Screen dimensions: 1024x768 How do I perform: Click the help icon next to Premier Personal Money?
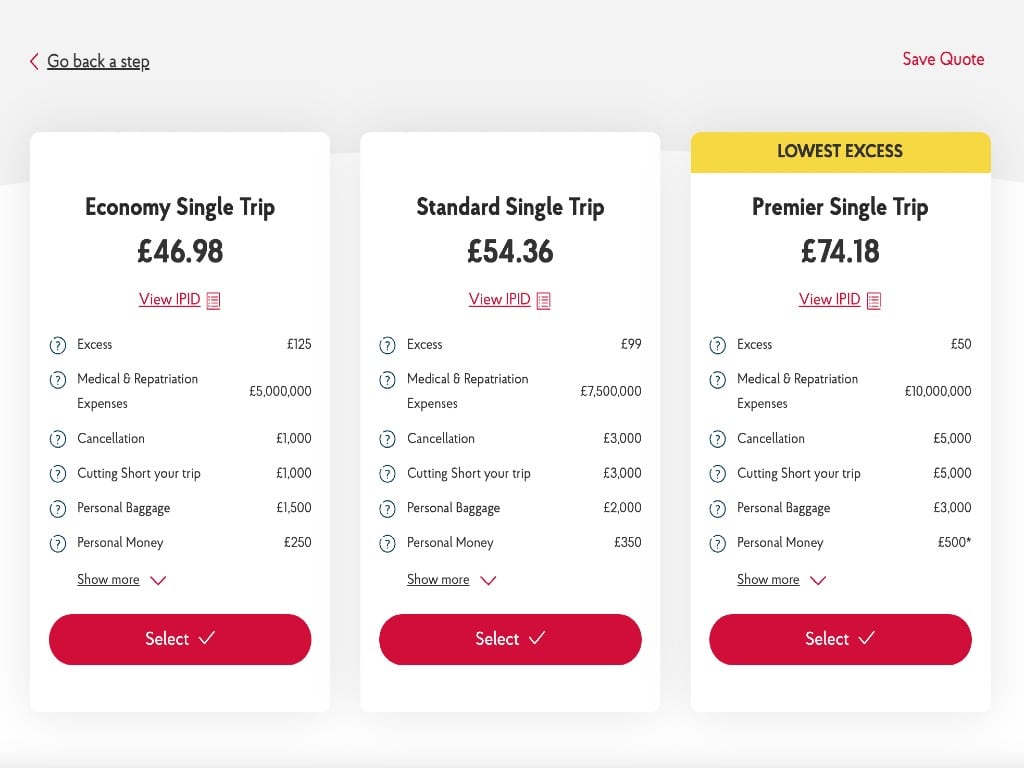coord(717,543)
